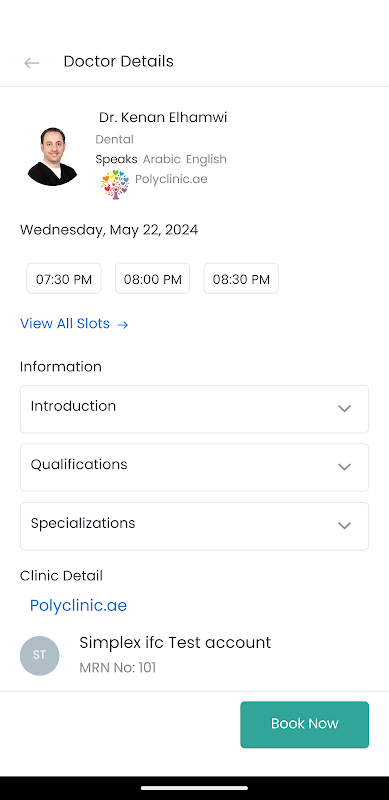Tap Dr. Kenan Elhamwi's profile photo
Screen dimensions: 389x800
click(52, 156)
